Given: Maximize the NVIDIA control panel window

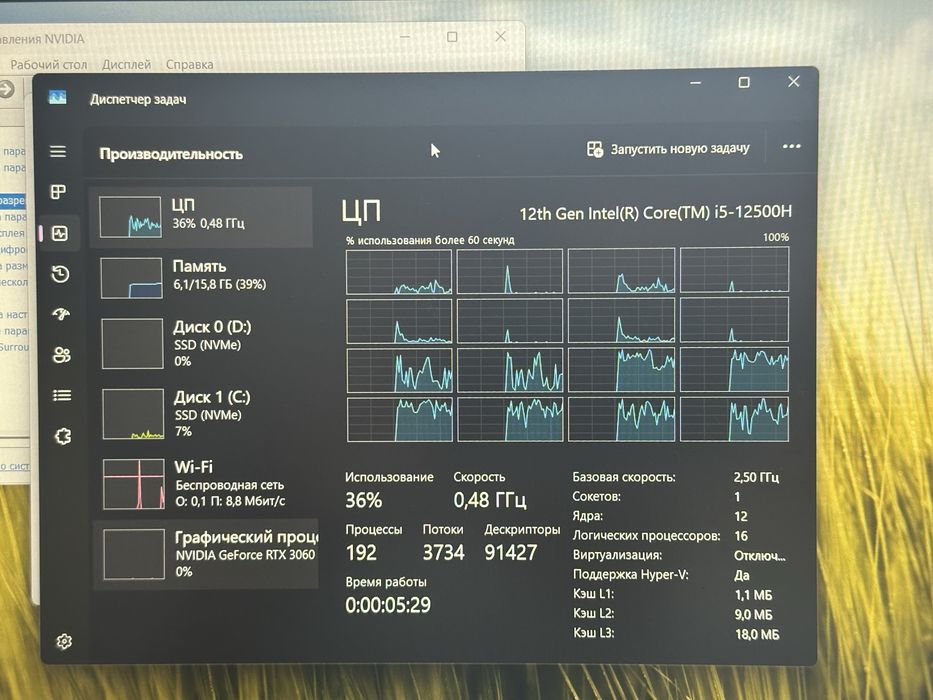Looking at the screenshot, I should point(452,37).
